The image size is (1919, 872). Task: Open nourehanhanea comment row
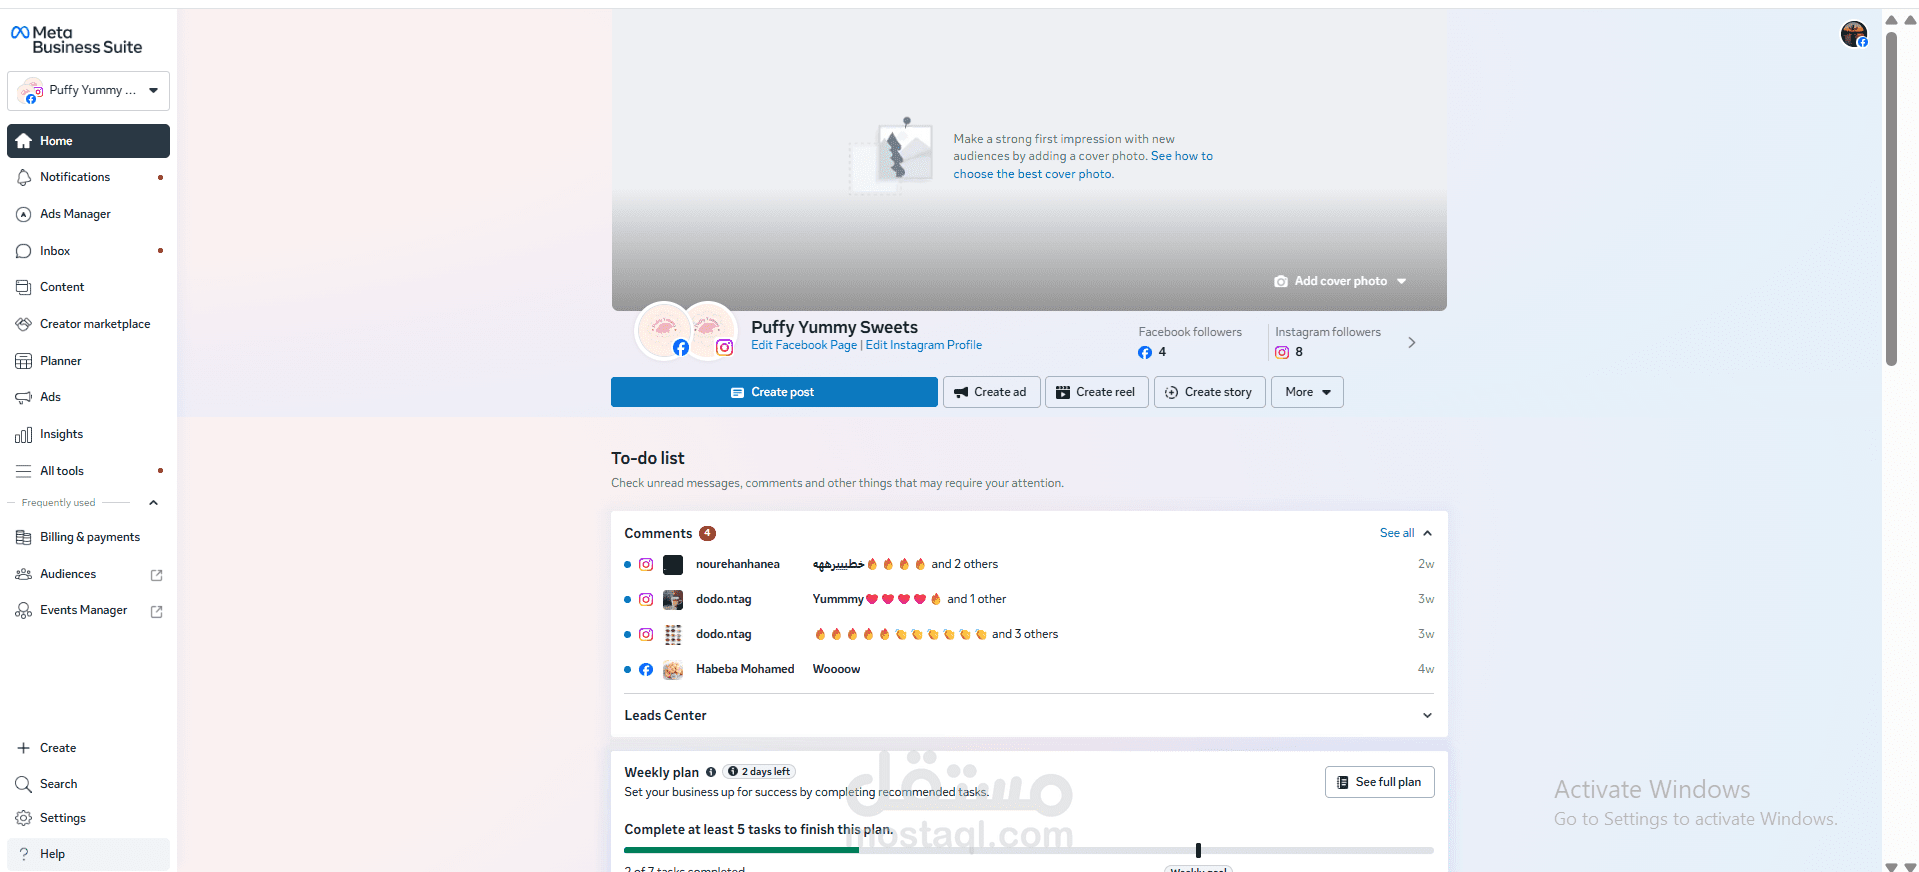1029,564
